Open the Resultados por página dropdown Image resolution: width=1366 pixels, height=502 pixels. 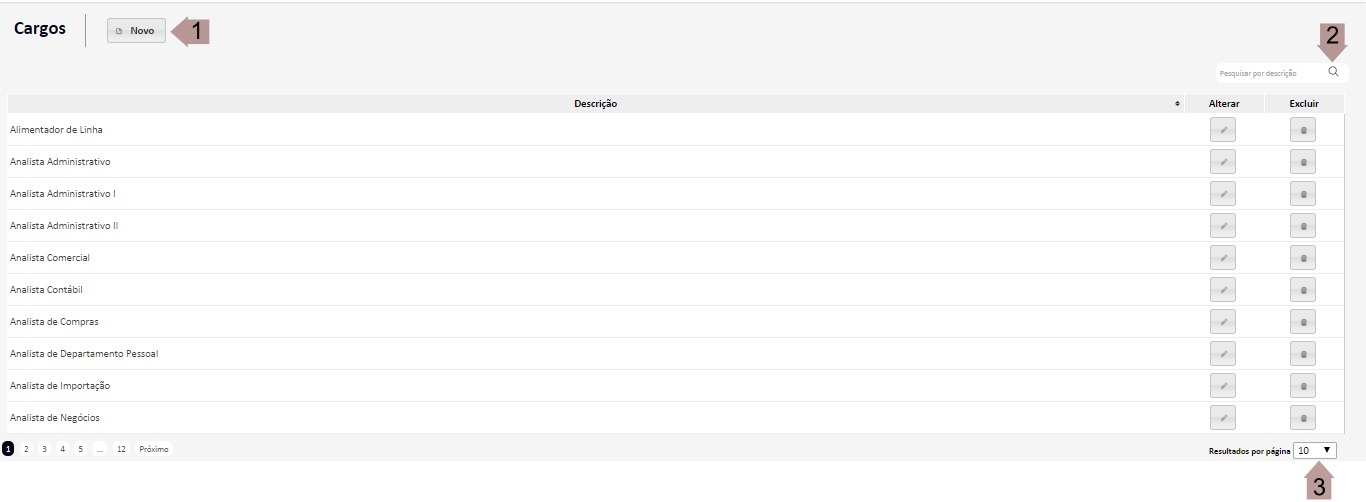(x=1315, y=451)
